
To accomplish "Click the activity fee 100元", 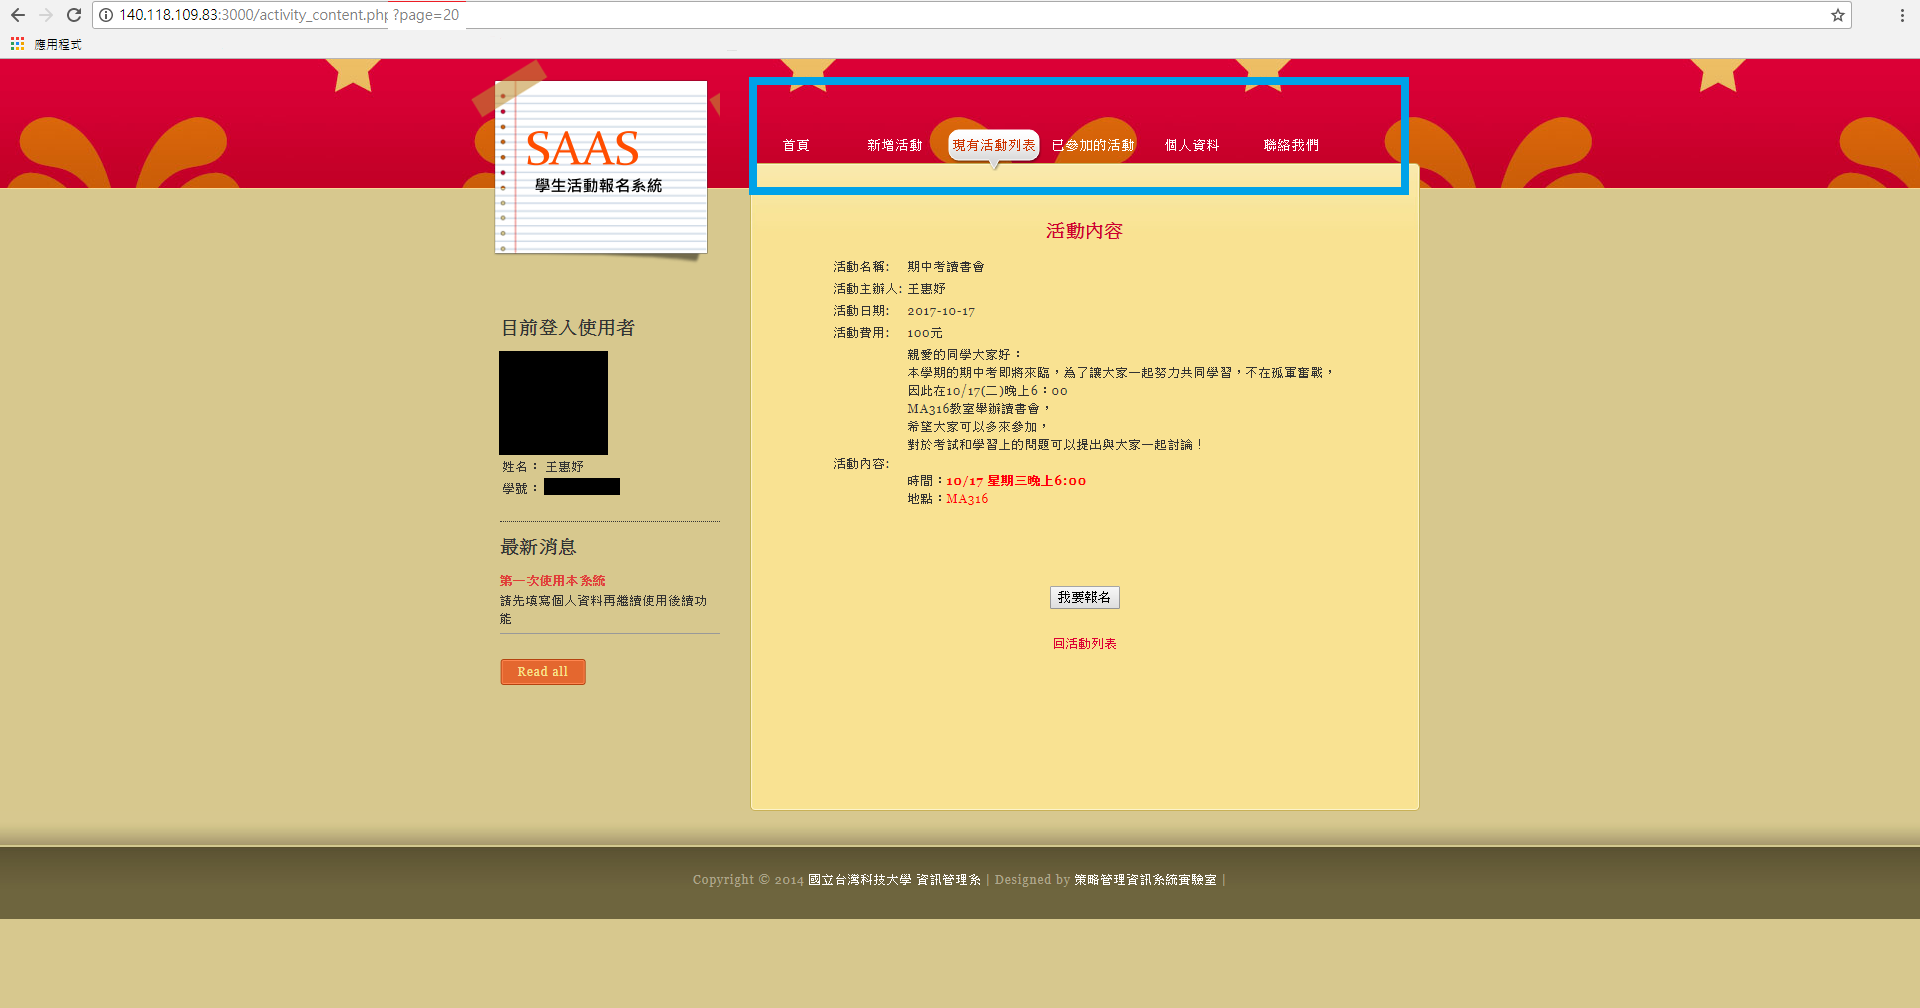I will coord(925,333).
